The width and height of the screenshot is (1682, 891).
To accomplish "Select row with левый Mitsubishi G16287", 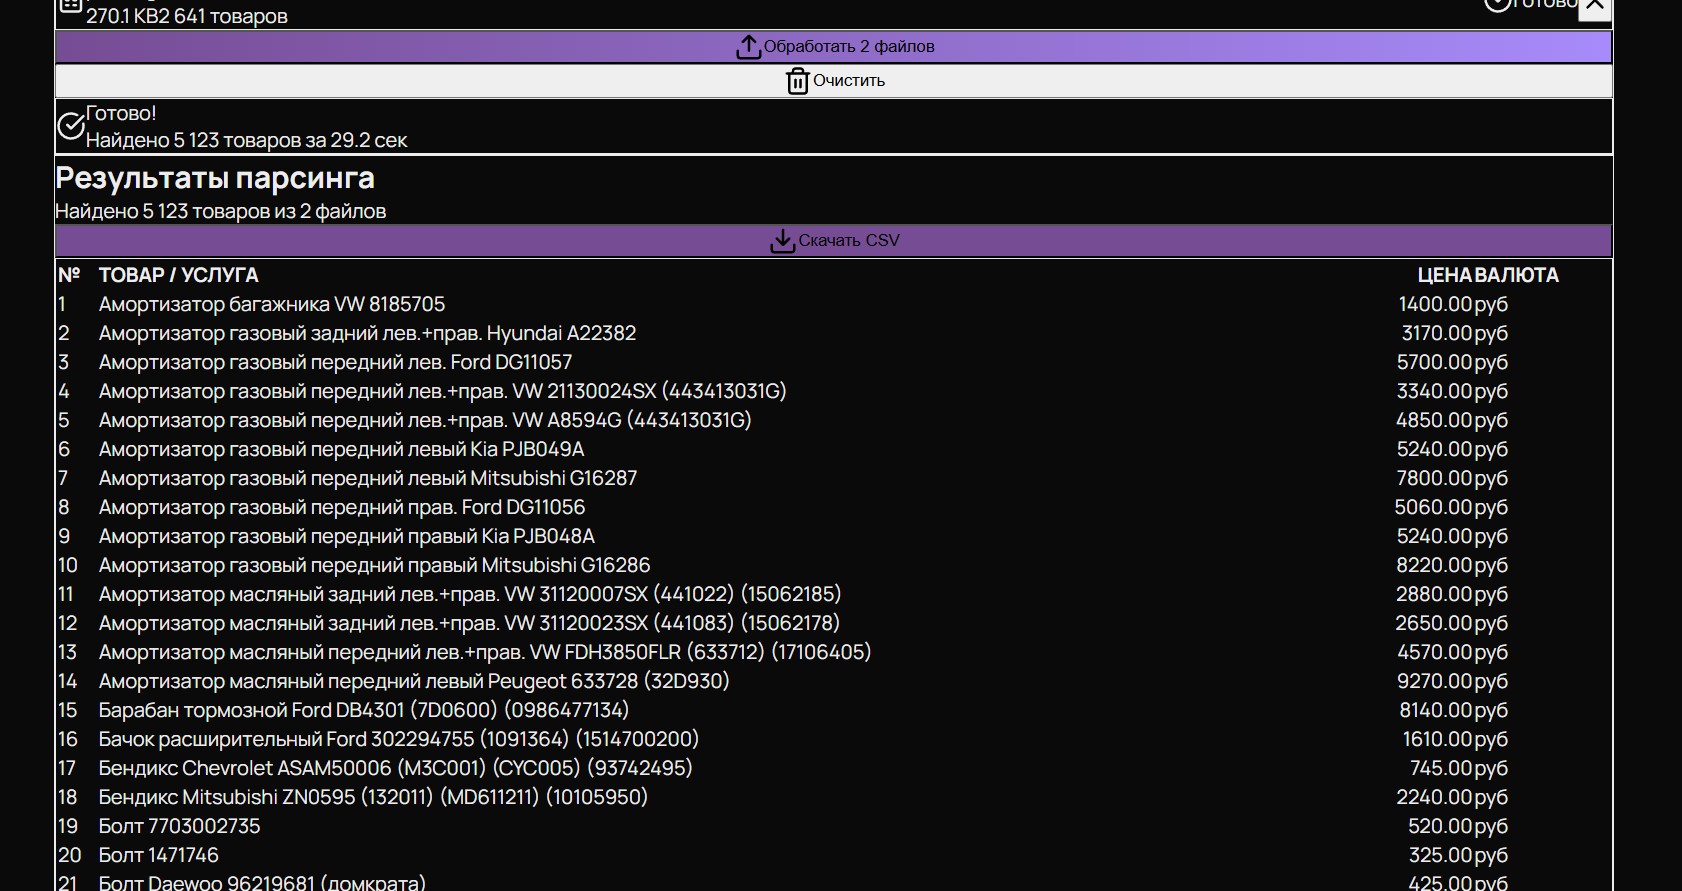I will [x=833, y=478].
